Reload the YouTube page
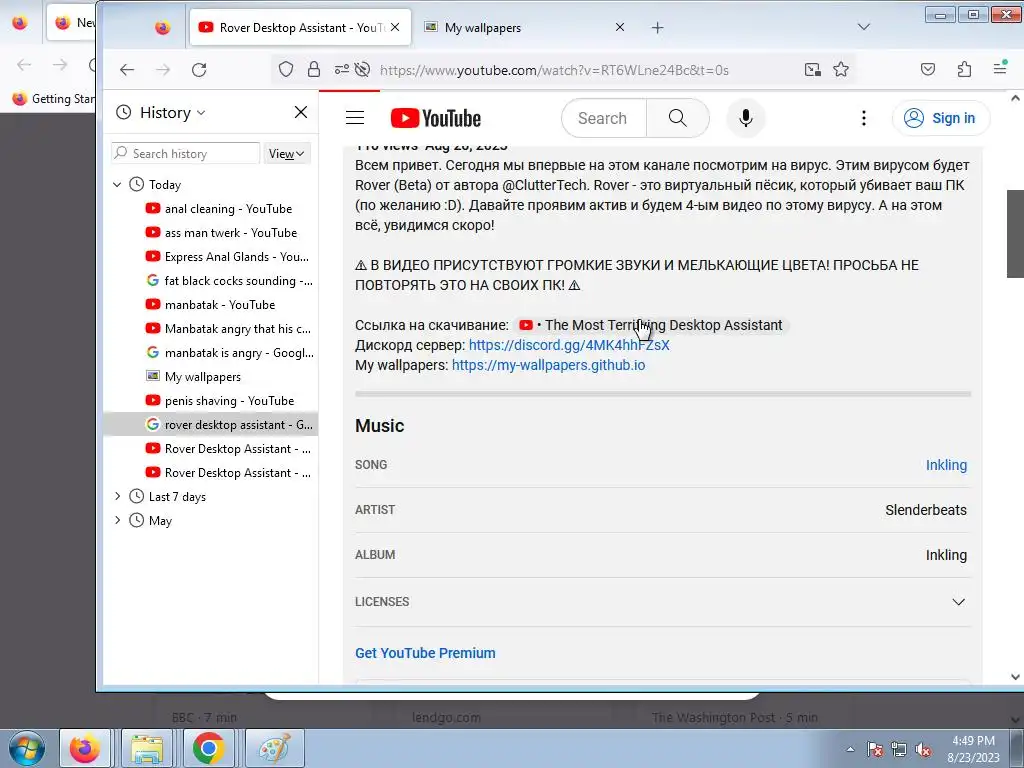1024x768 pixels. [x=199, y=70]
